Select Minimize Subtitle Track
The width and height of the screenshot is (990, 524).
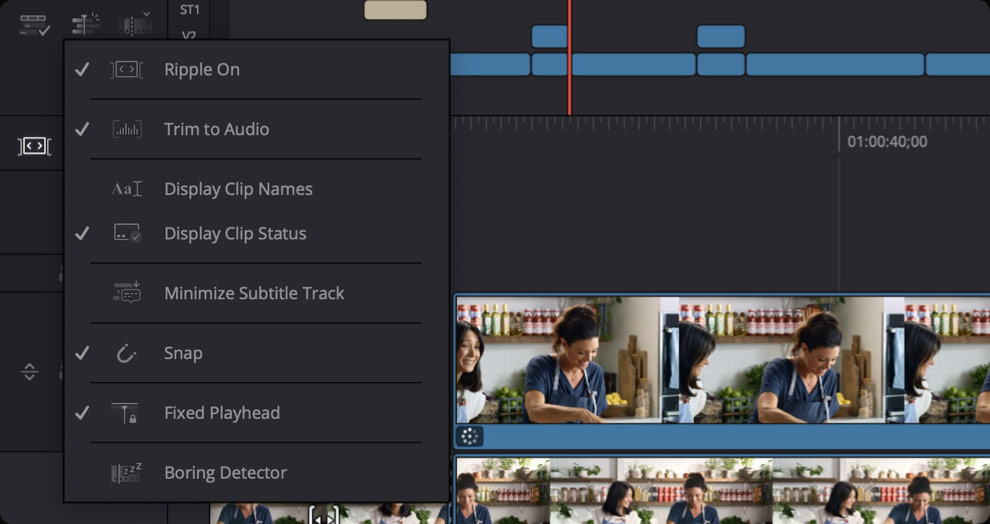click(x=254, y=293)
